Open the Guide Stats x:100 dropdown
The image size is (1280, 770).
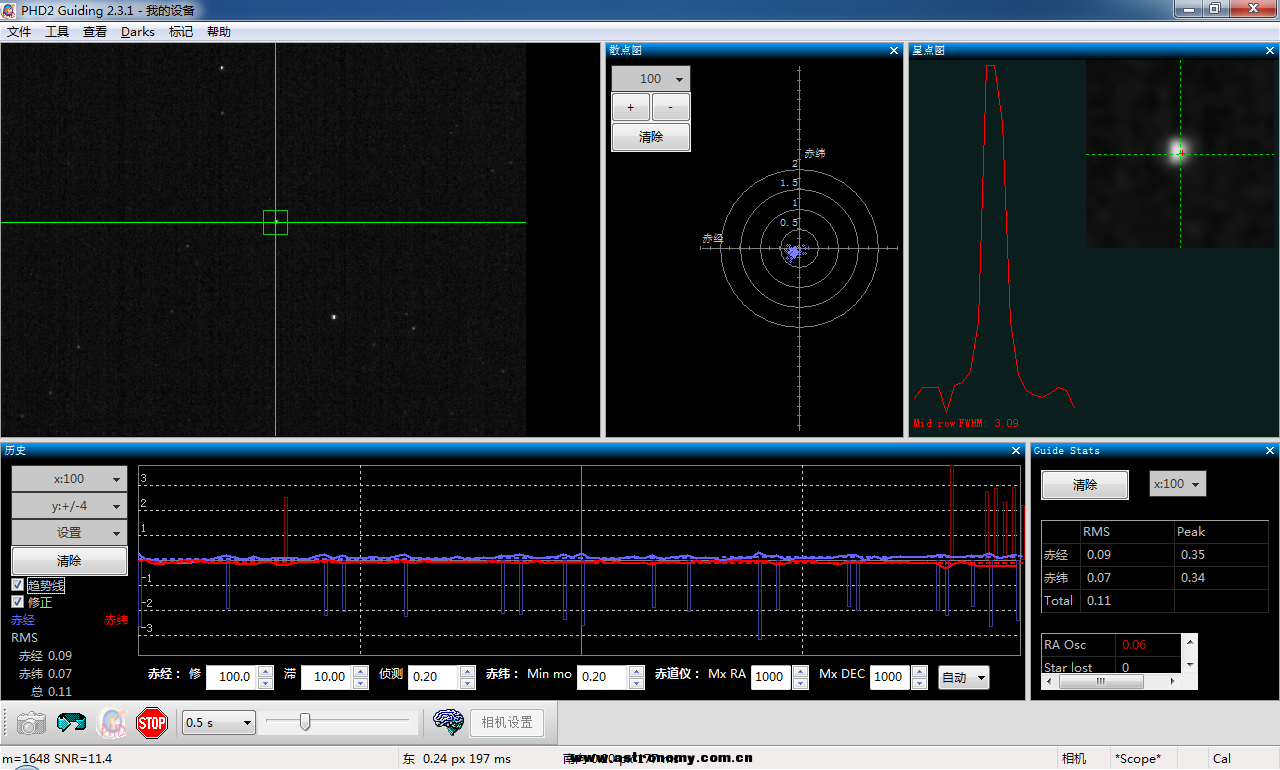(x=1178, y=484)
